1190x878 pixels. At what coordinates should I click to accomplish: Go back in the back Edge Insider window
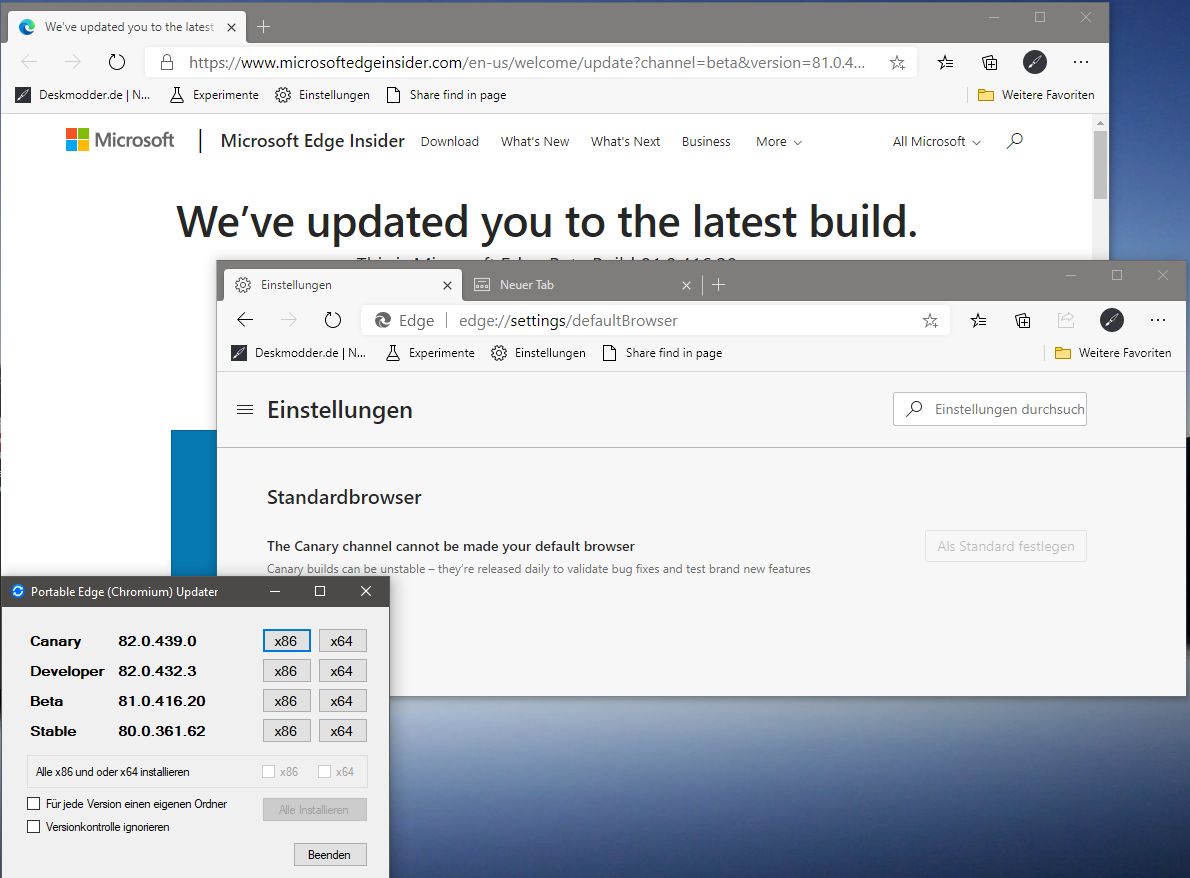pyautogui.click(x=29, y=62)
